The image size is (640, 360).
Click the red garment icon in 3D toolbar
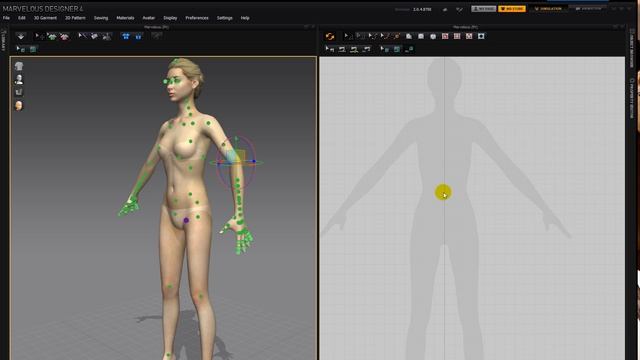(x=64, y=36)
